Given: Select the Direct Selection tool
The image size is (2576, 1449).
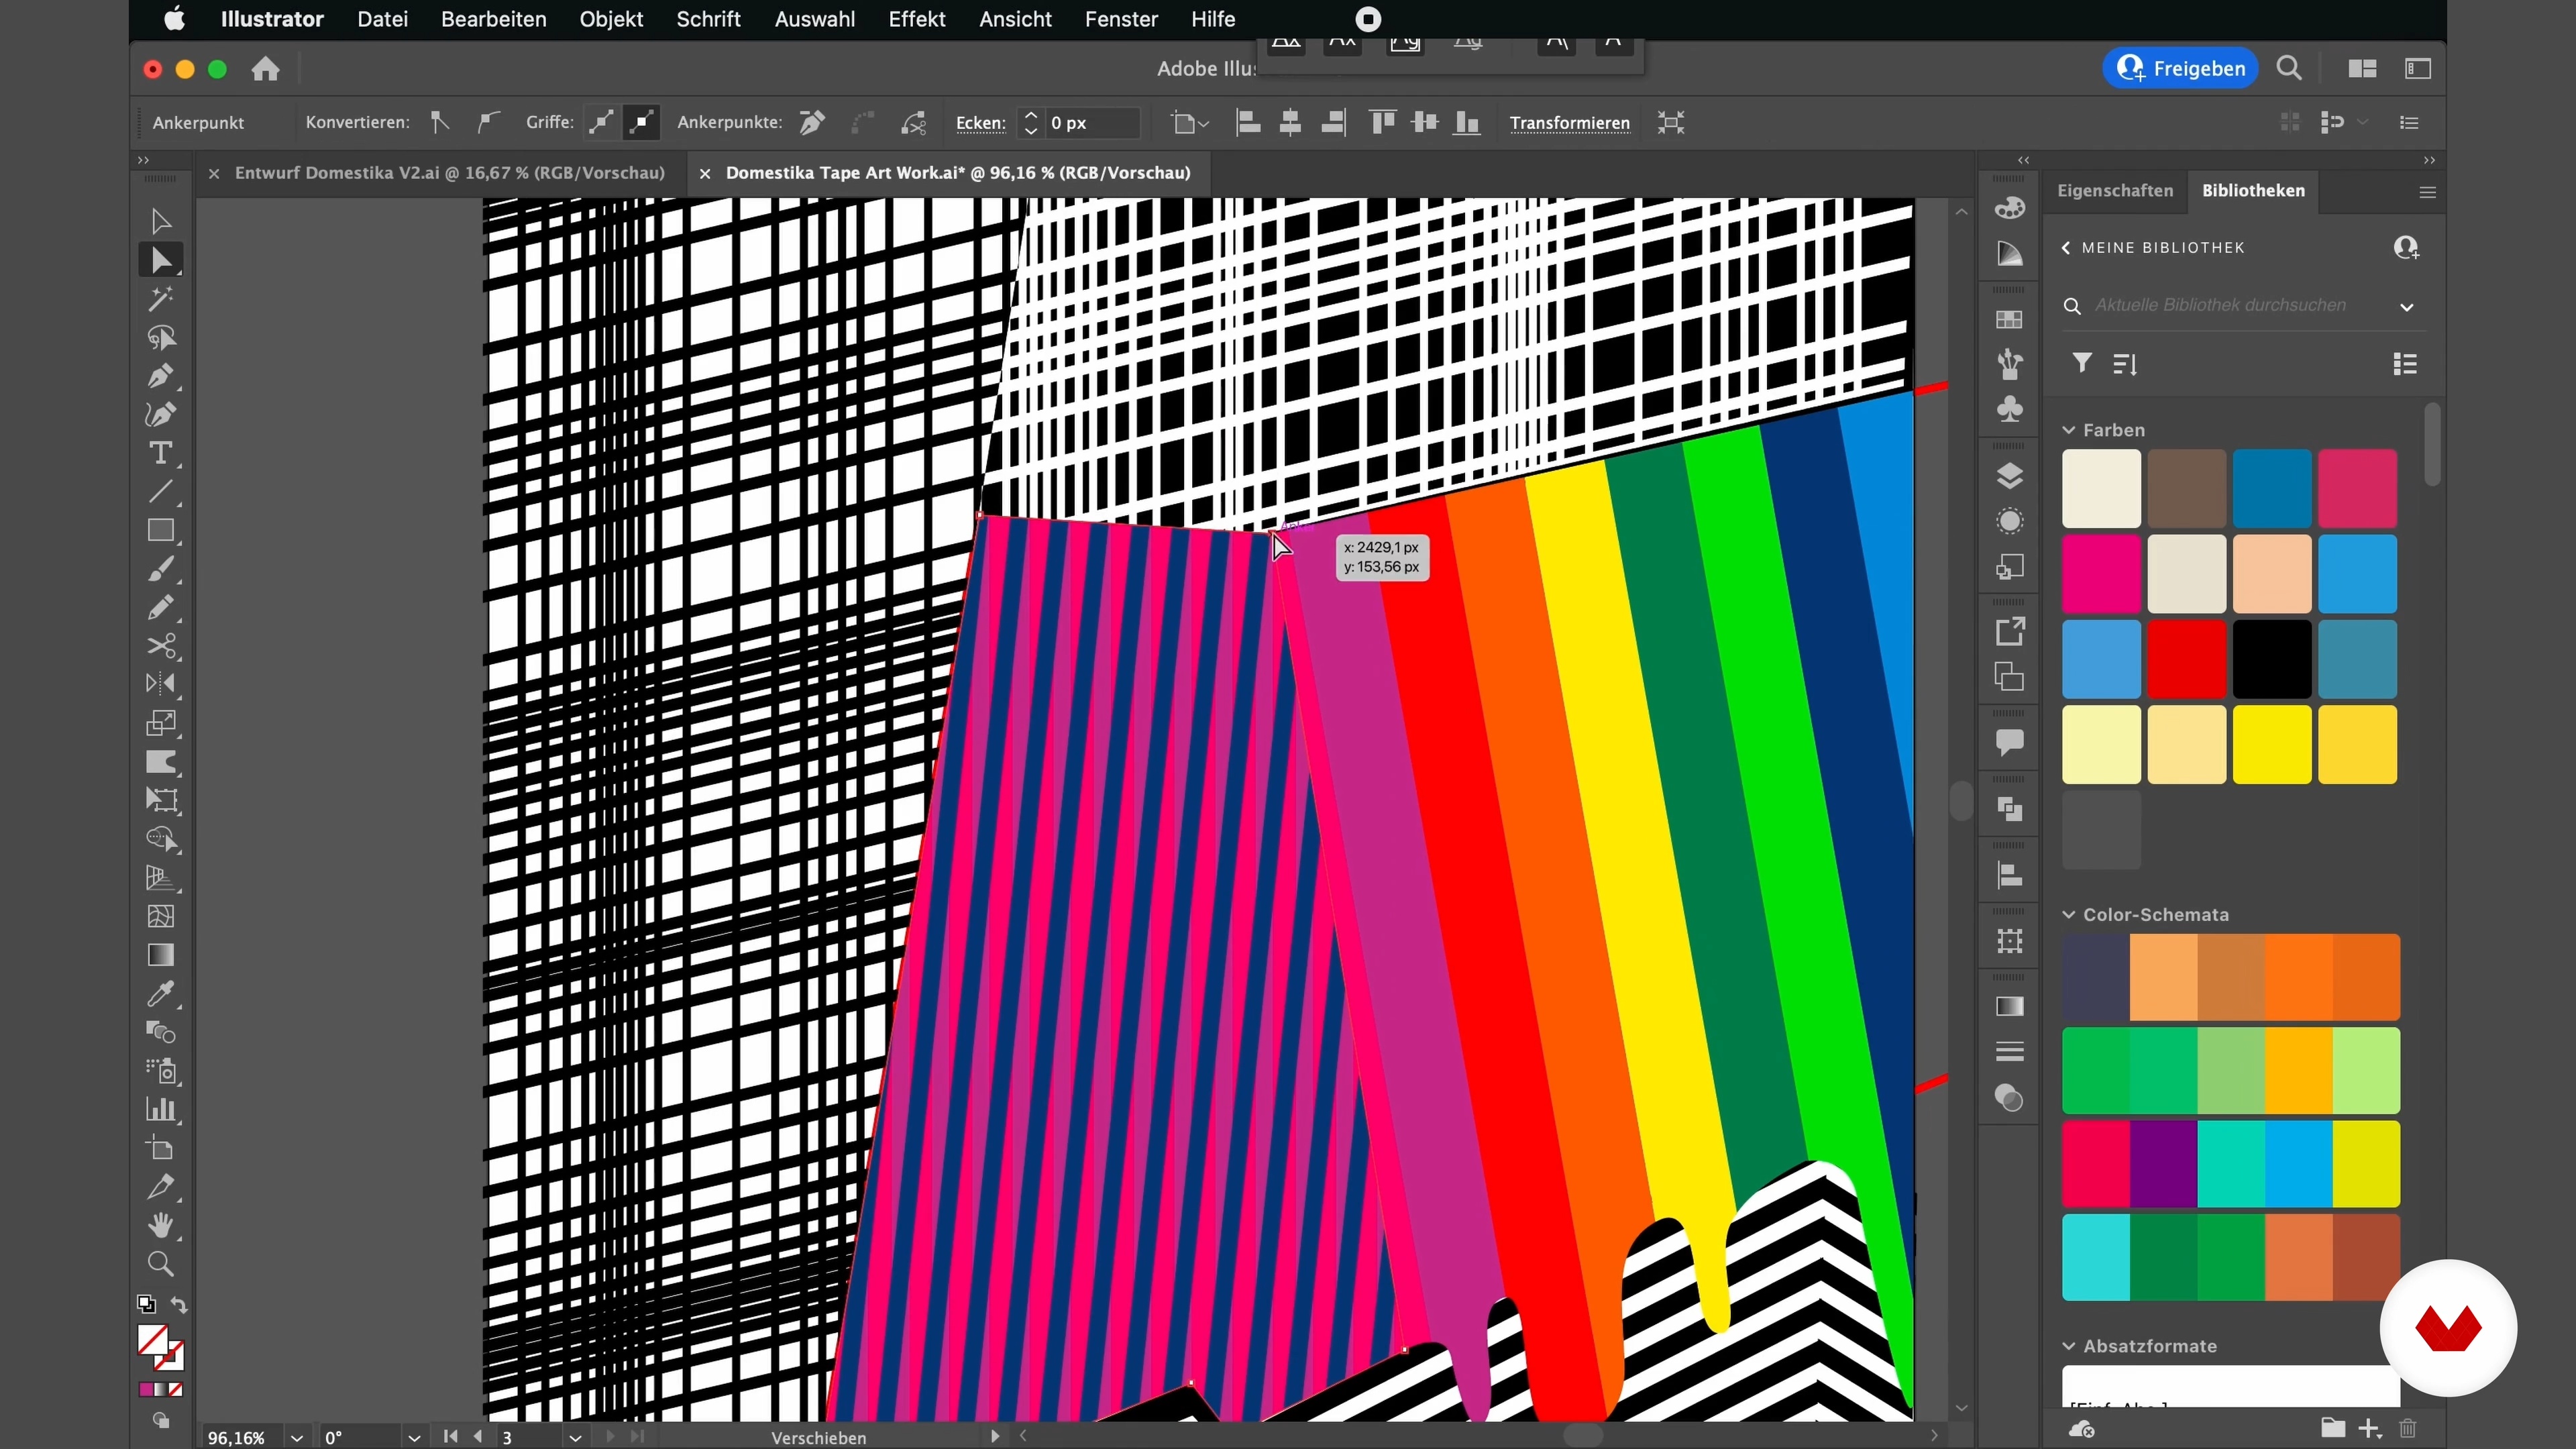Looking at the screenshot, I should pos(160,260).
